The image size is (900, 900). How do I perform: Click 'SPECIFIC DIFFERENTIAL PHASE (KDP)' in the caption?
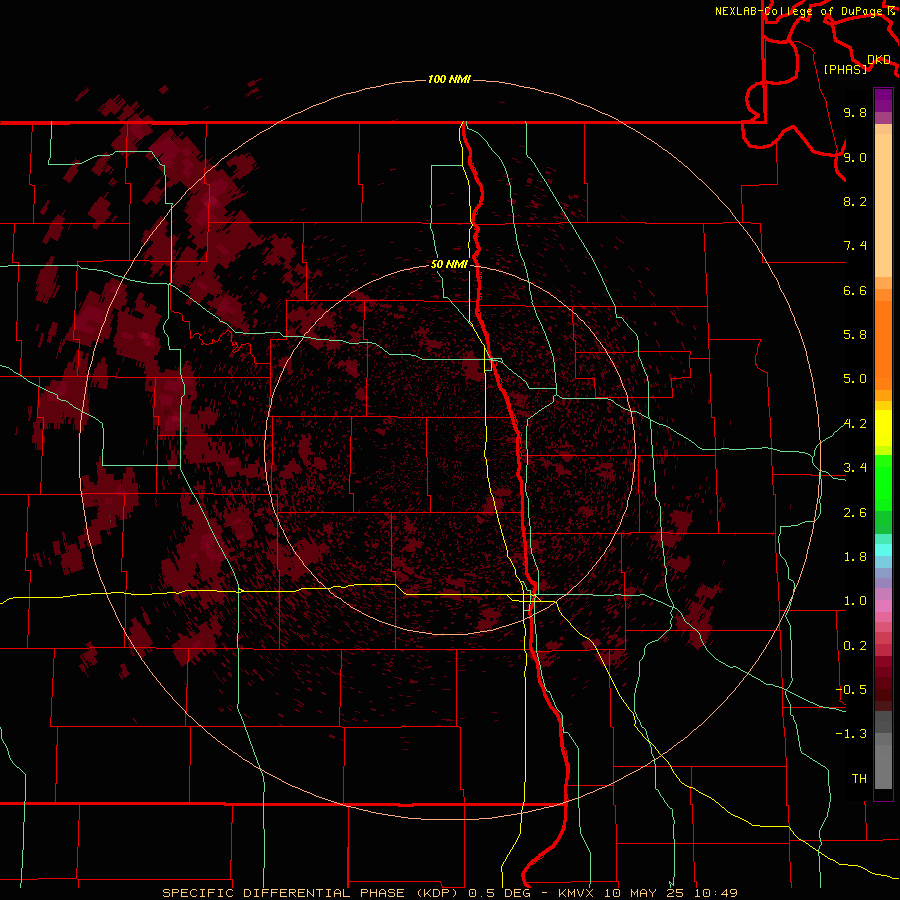click(310, 893)
